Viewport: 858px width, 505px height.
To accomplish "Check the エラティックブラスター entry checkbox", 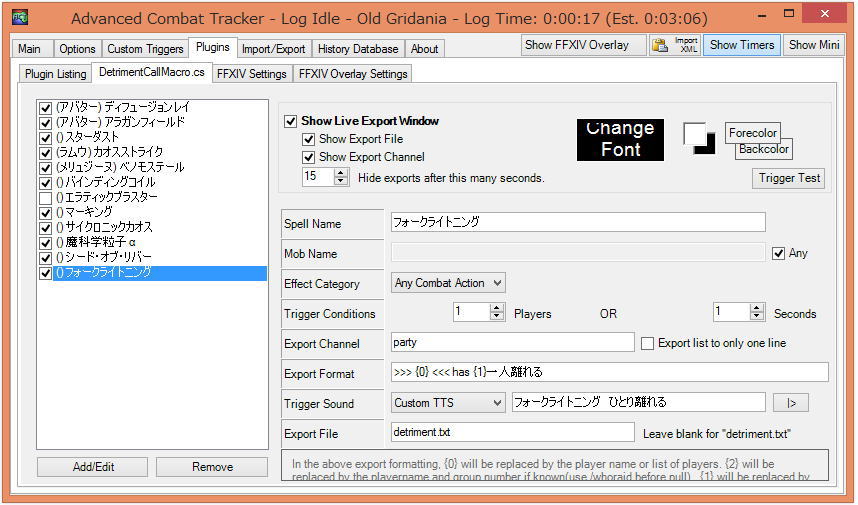I will (x=46, y=198).
